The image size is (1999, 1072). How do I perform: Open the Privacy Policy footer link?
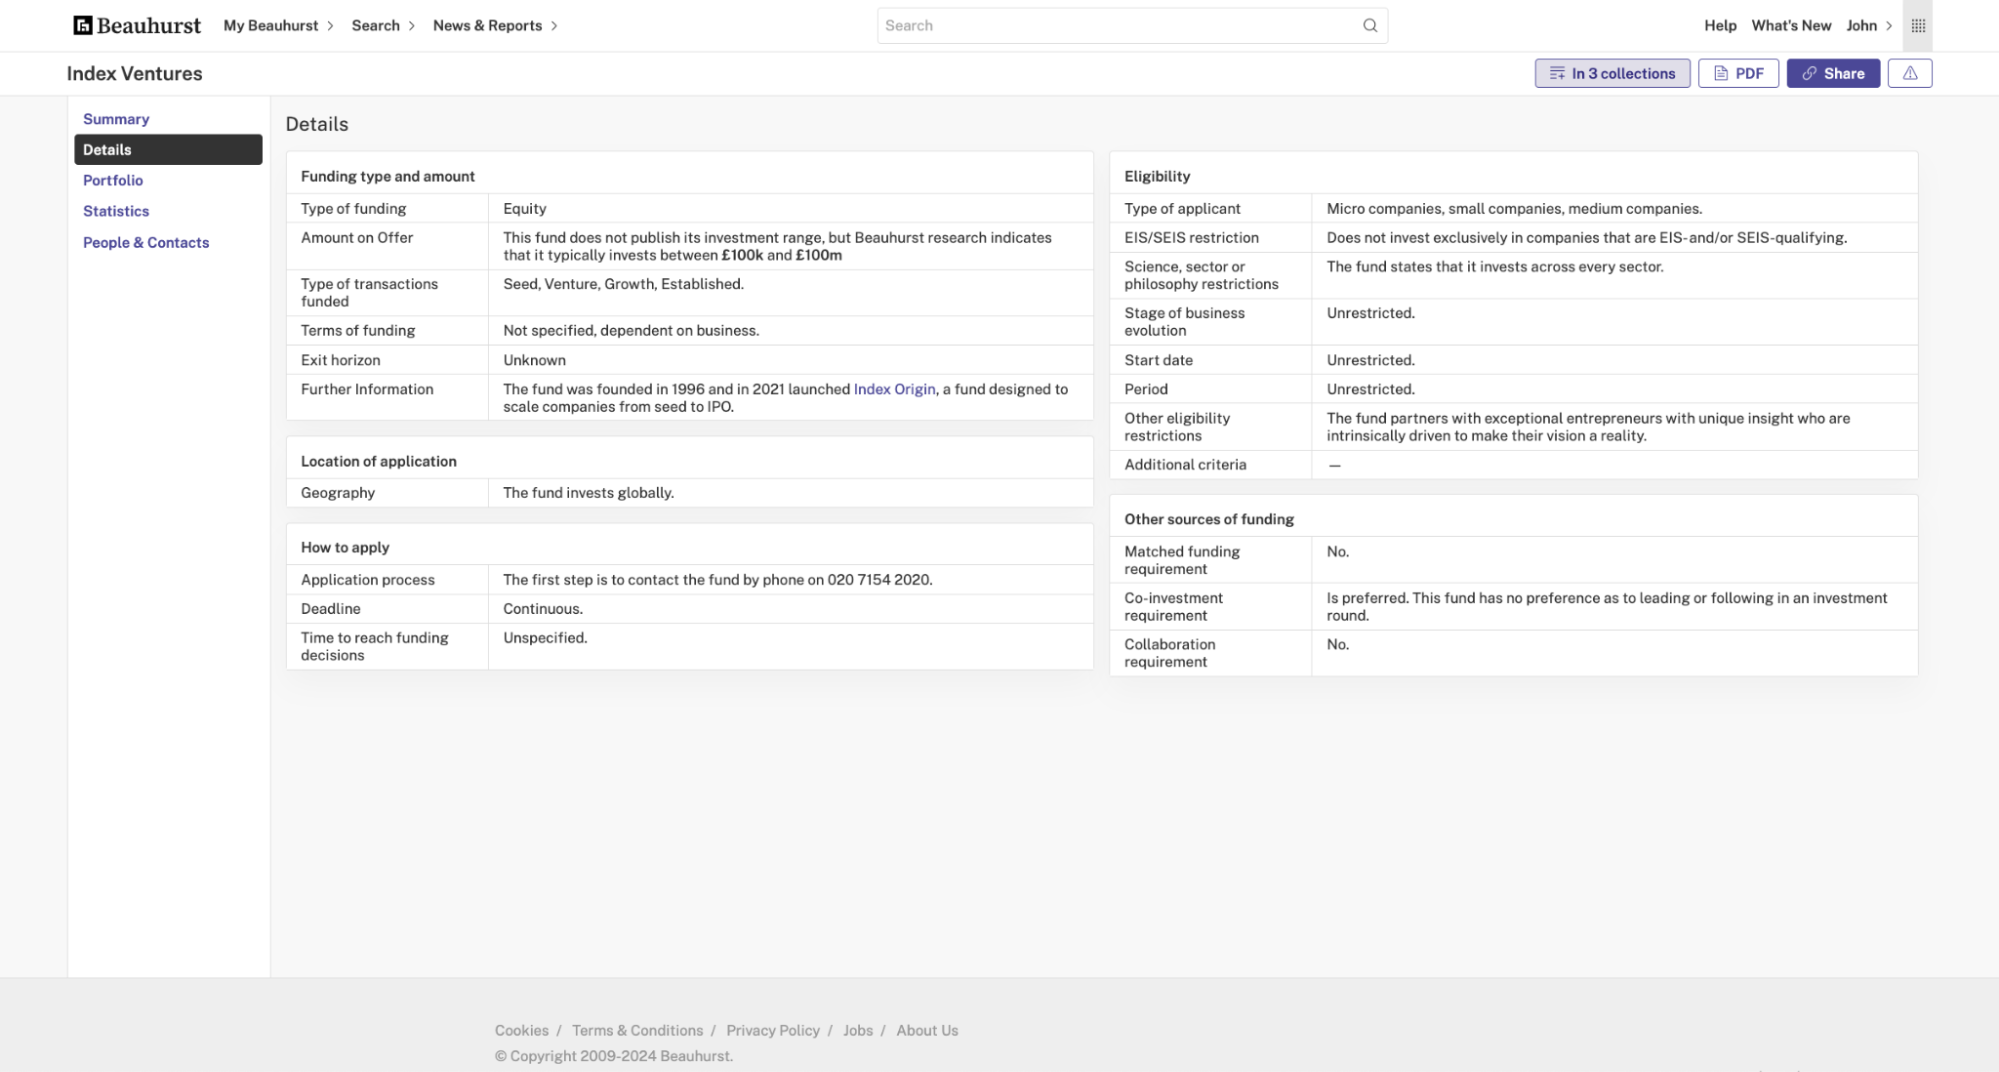tap(772, 1030)
